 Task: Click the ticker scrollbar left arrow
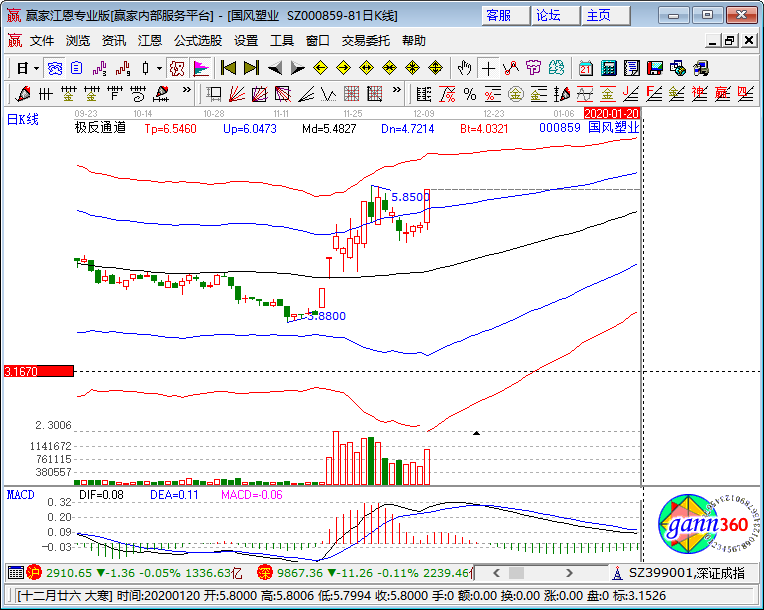pyautogui.click(x=497, y=573)
